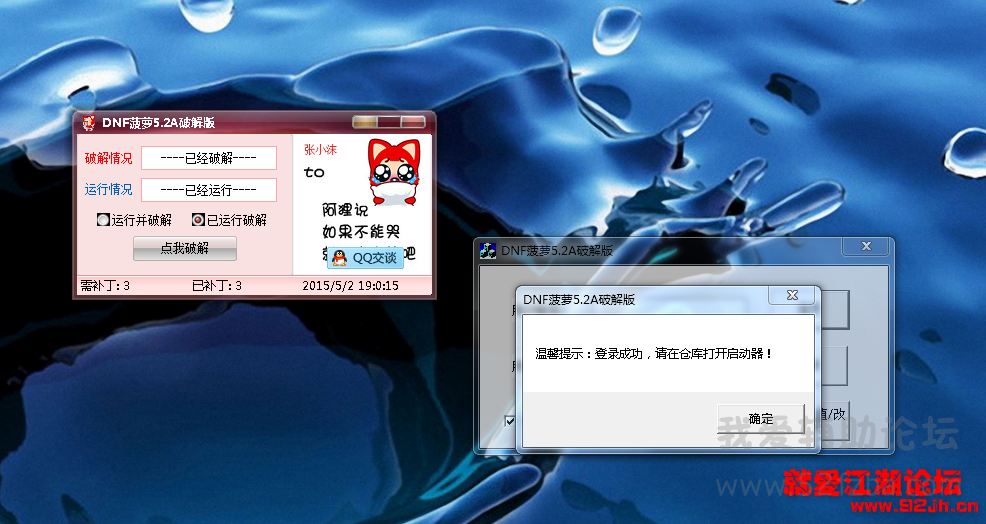Click the 点我破解 button
Viewport: 986px width, 524px height.
[x=185, y=248]
